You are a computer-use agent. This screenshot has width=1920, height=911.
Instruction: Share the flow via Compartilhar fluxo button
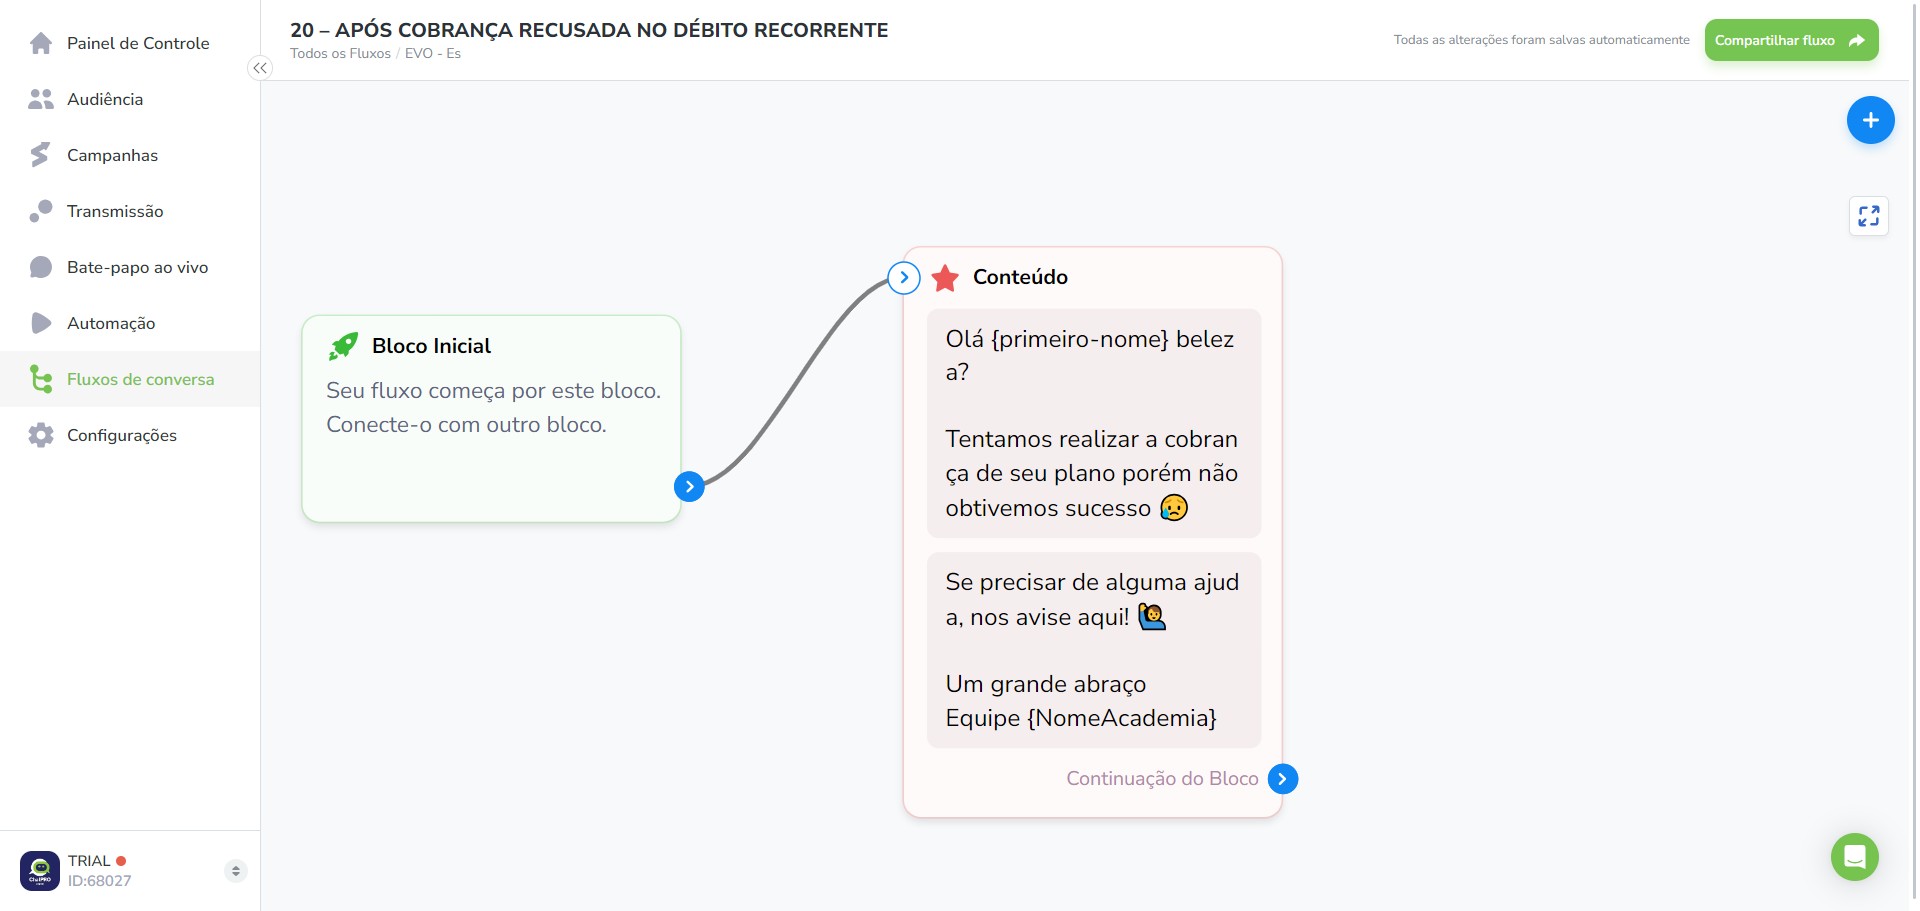pos(1791,40)
